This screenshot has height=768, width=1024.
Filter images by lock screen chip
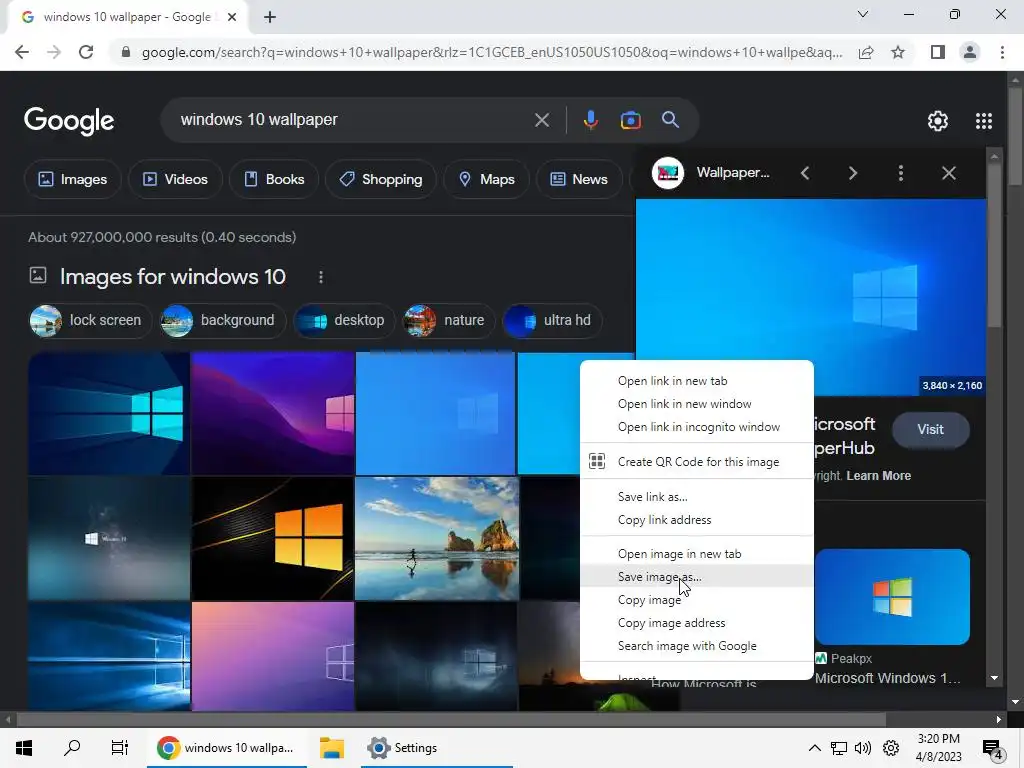tap(90, 321)
